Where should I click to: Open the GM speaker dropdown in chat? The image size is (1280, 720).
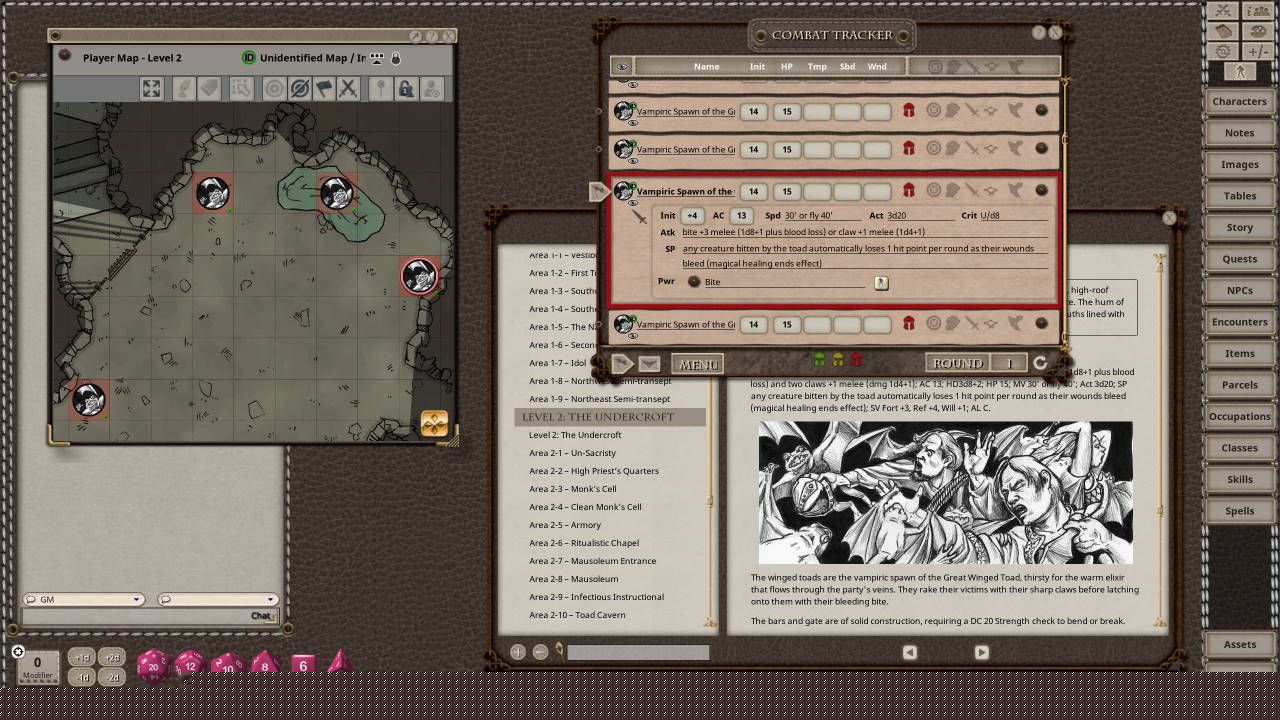pyautogui.click(x=83, y=600)
